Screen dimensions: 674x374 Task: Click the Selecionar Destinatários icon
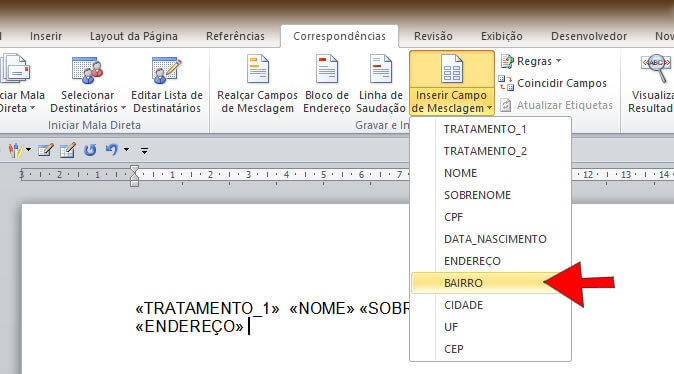click(87, 71)
